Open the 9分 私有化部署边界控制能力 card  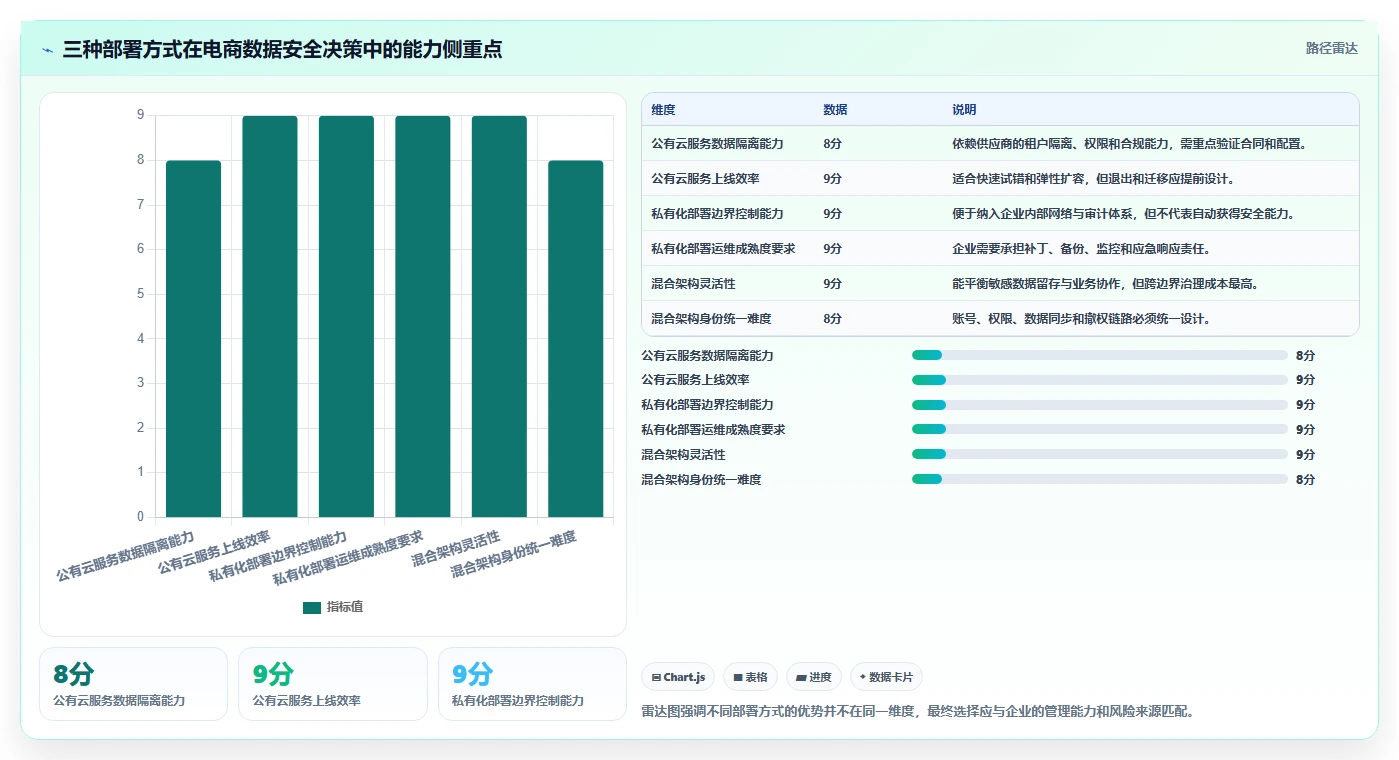click(x=532, y=684)
